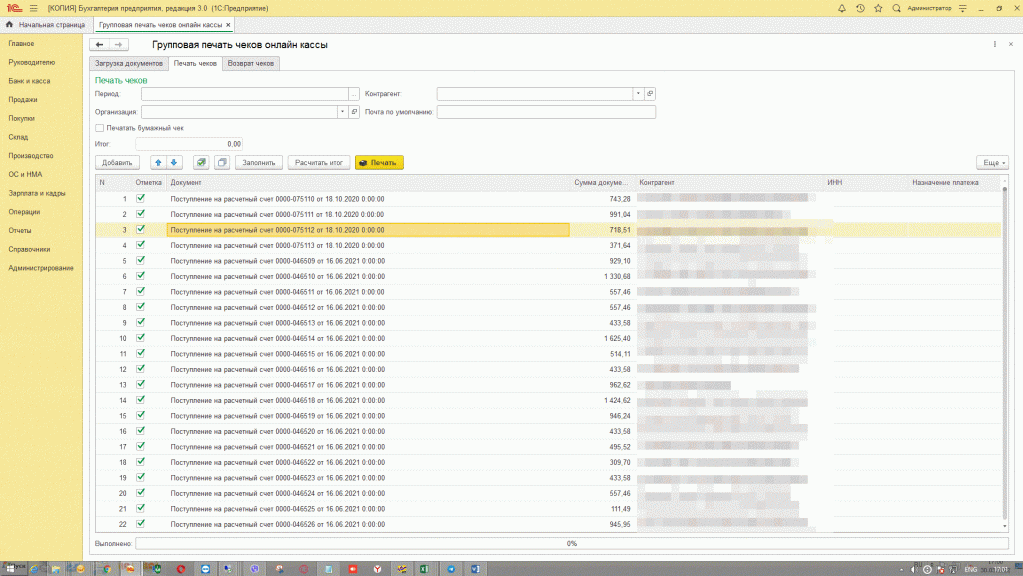Viewport: 1023px width, 576px height.
Task: Click the Выполнено progress bar
Action: click(572, 543)
